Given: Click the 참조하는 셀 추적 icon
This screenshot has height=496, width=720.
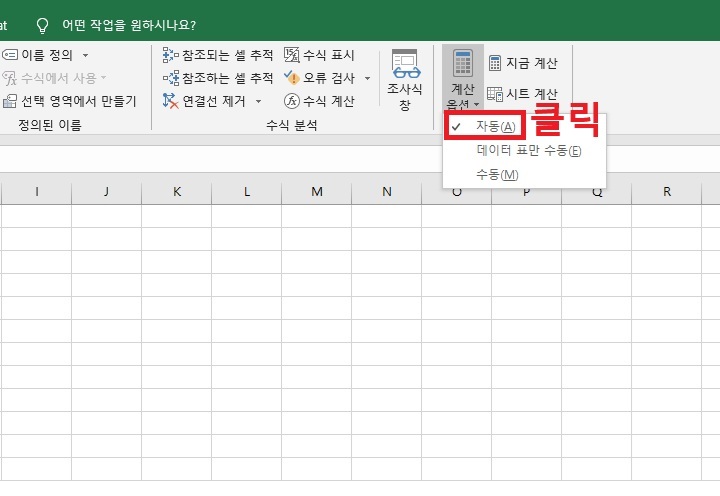Looking at the screenshot, I should (x=170, y=78).
